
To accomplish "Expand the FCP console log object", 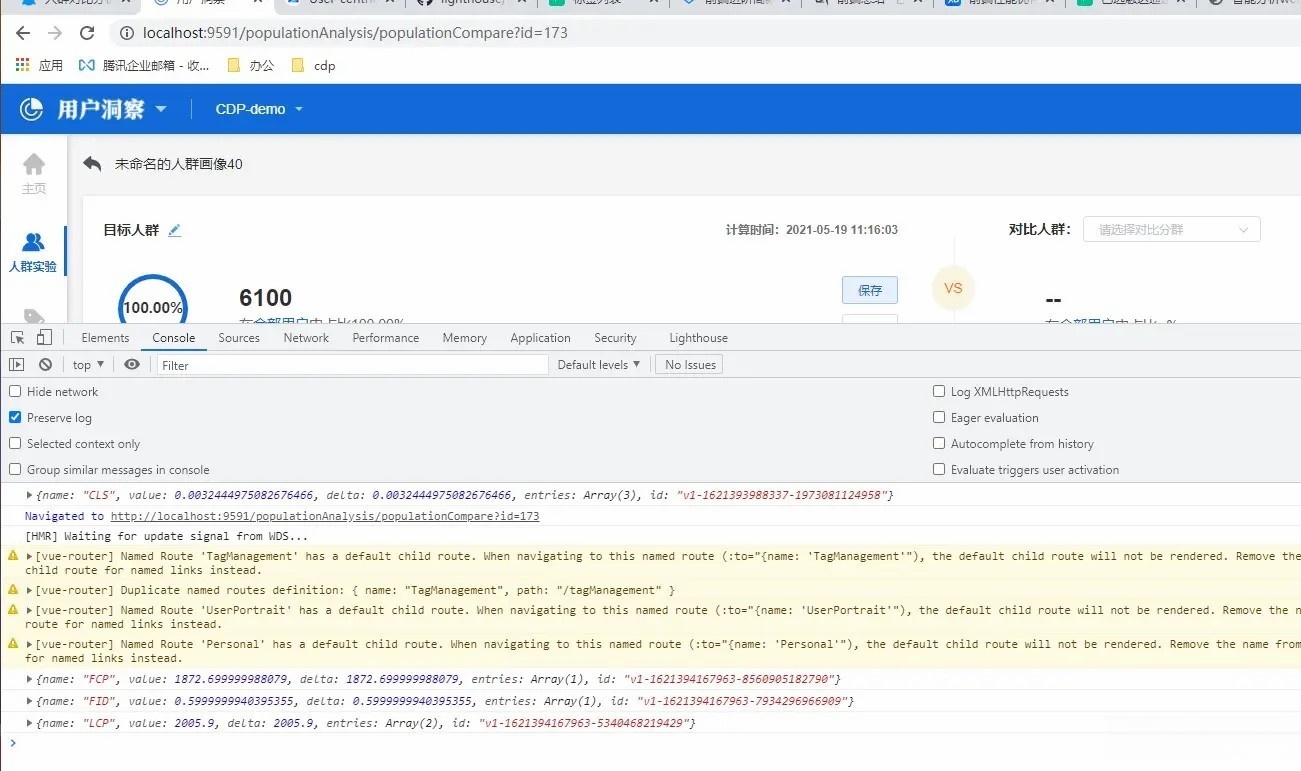I will click(x=30, y=680).
